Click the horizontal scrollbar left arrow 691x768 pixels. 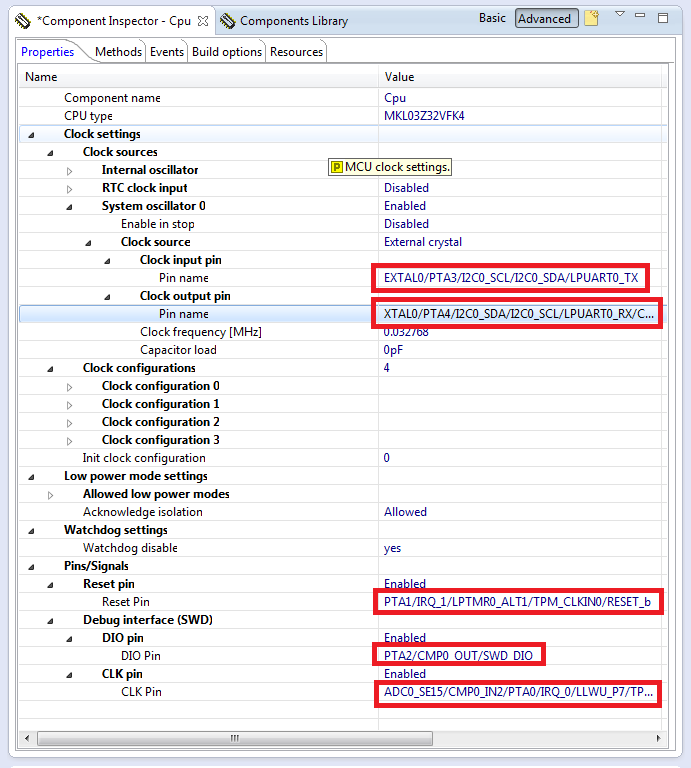(27, 738)
